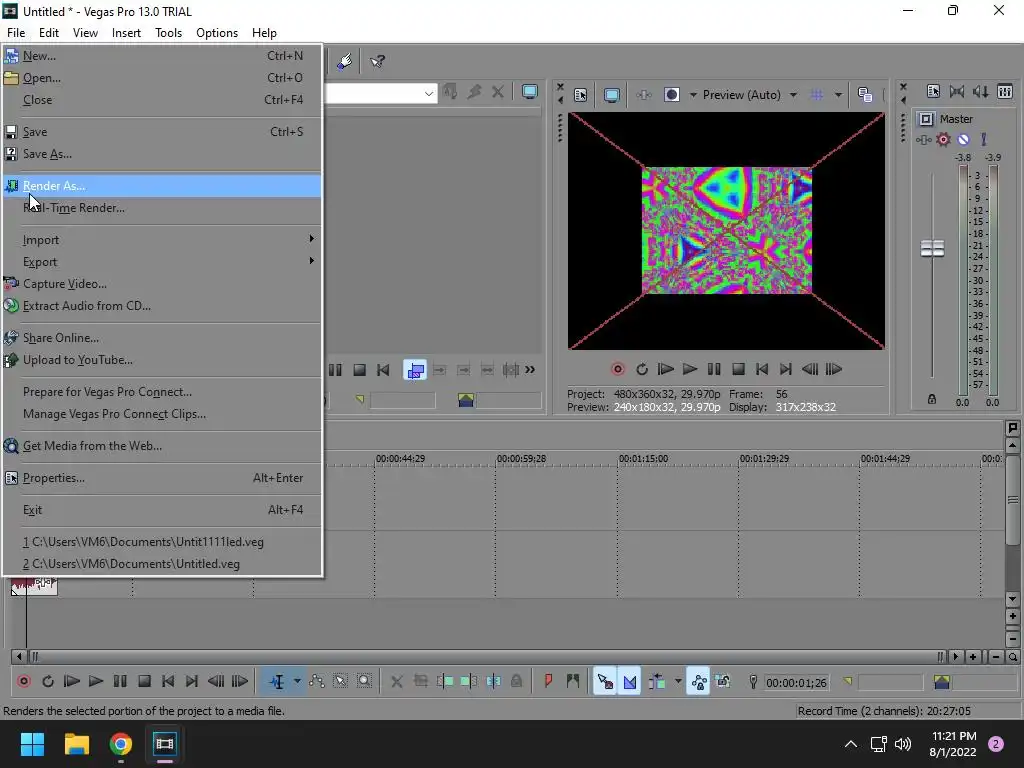Open File Explorer from the taskbar
The image size is (1024, 768).
pyautogui.click(x=76, y=744)
